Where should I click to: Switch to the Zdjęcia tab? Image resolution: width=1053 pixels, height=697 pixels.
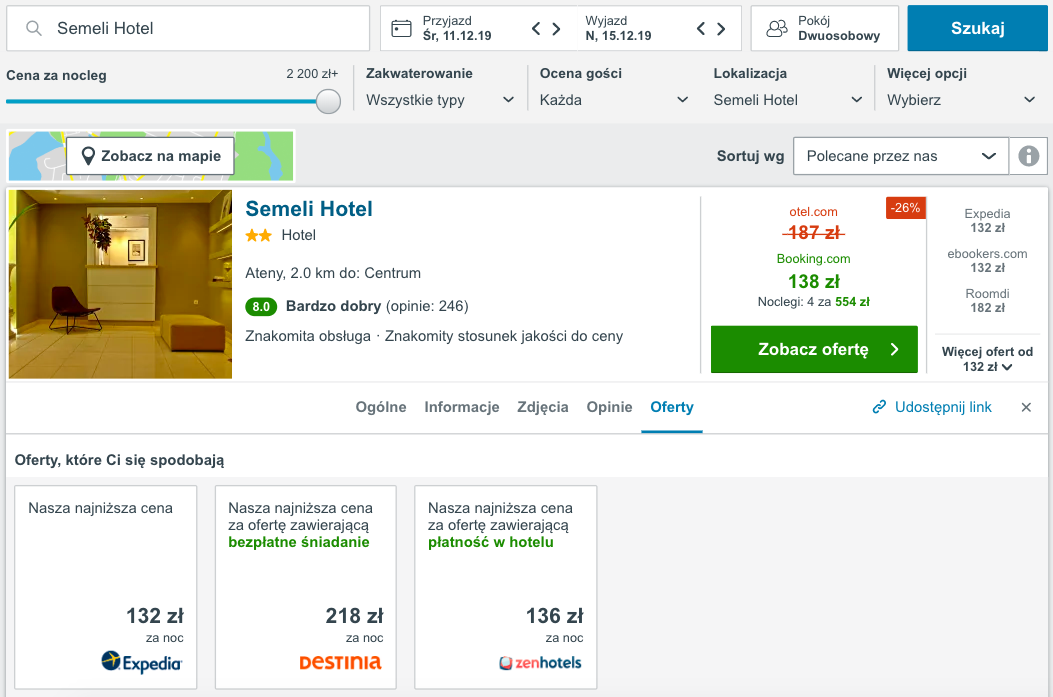tap(545, 407)
